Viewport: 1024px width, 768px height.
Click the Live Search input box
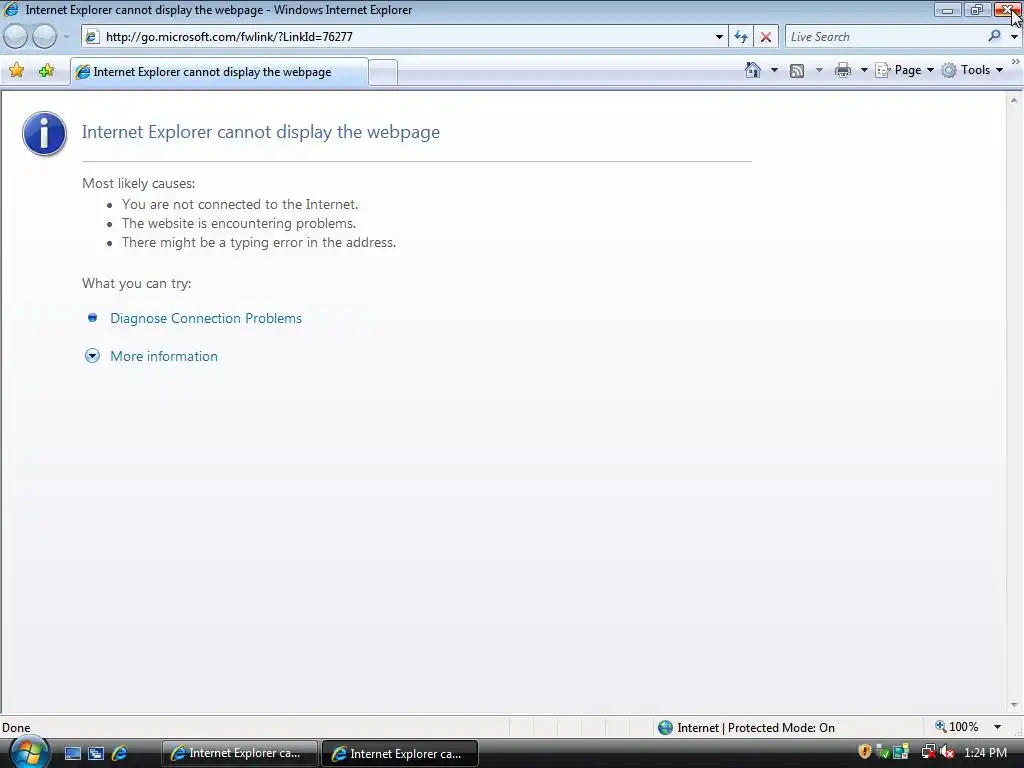[x=885, y=37]
